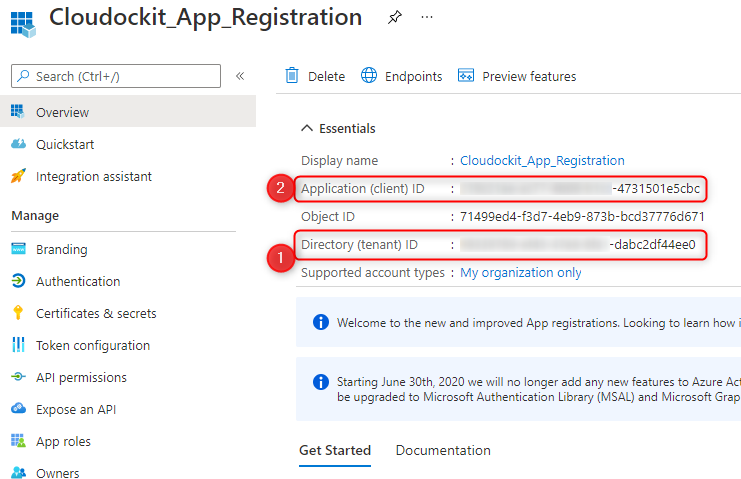The width and height of the screenshot is (741, 479).
Task: Click the Supported account types label
Action: pyautogui.click(x=372, y=273)
